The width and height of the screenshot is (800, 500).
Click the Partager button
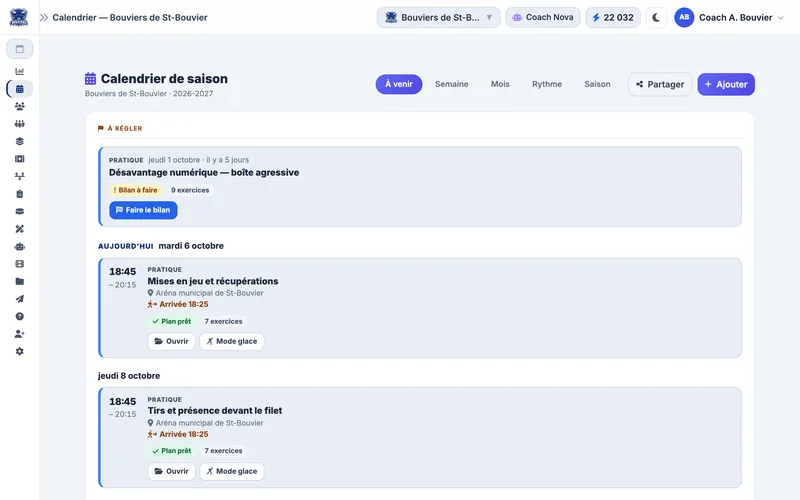(x=660, y=84)
